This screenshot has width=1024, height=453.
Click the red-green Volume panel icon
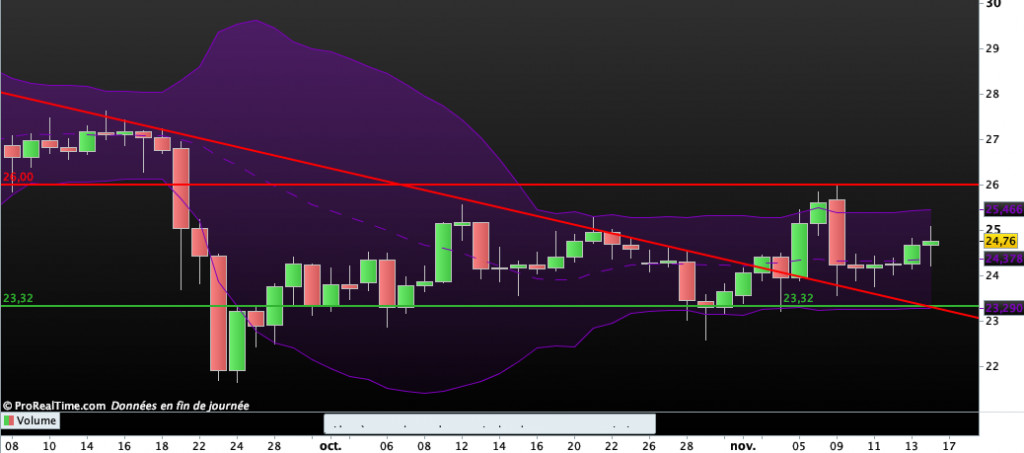[x=10, y=422]
